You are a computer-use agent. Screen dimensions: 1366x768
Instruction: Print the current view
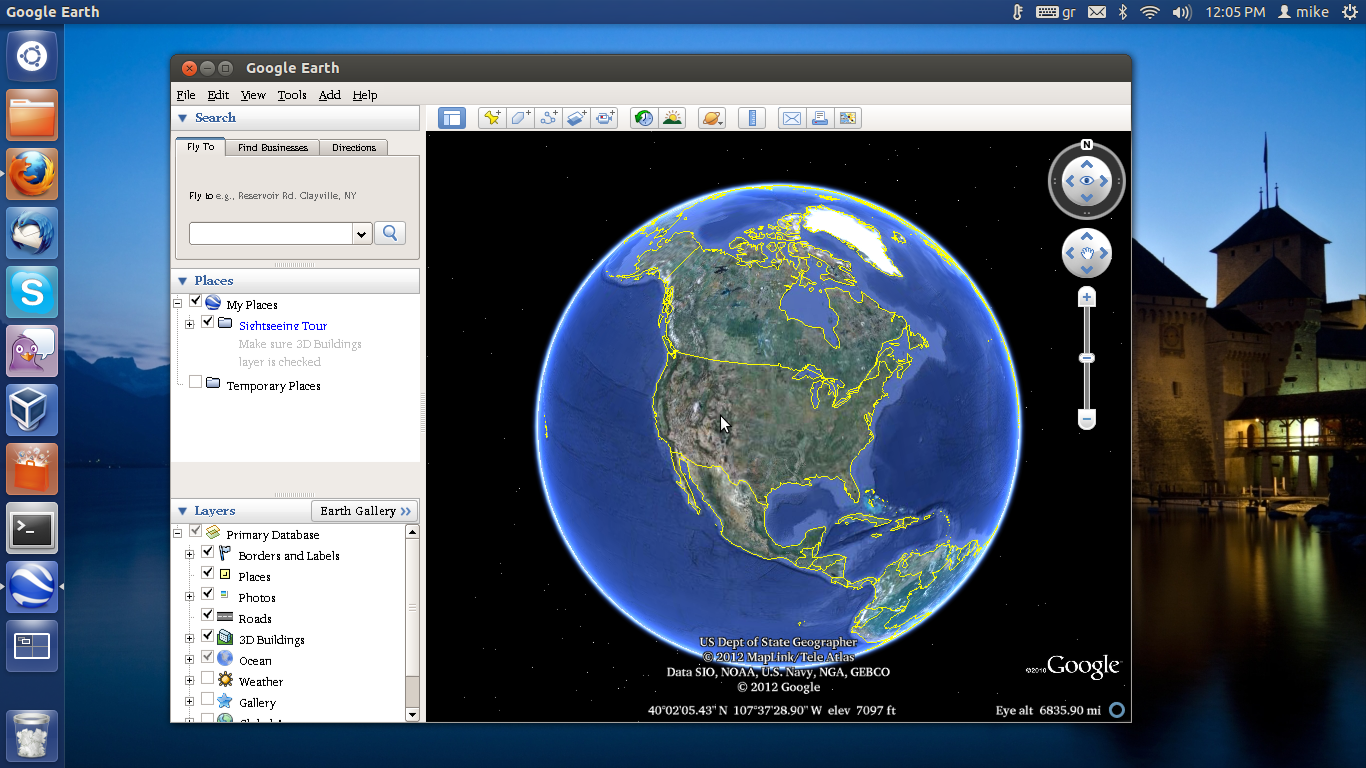pyautogui.click(x=819, y=118)
